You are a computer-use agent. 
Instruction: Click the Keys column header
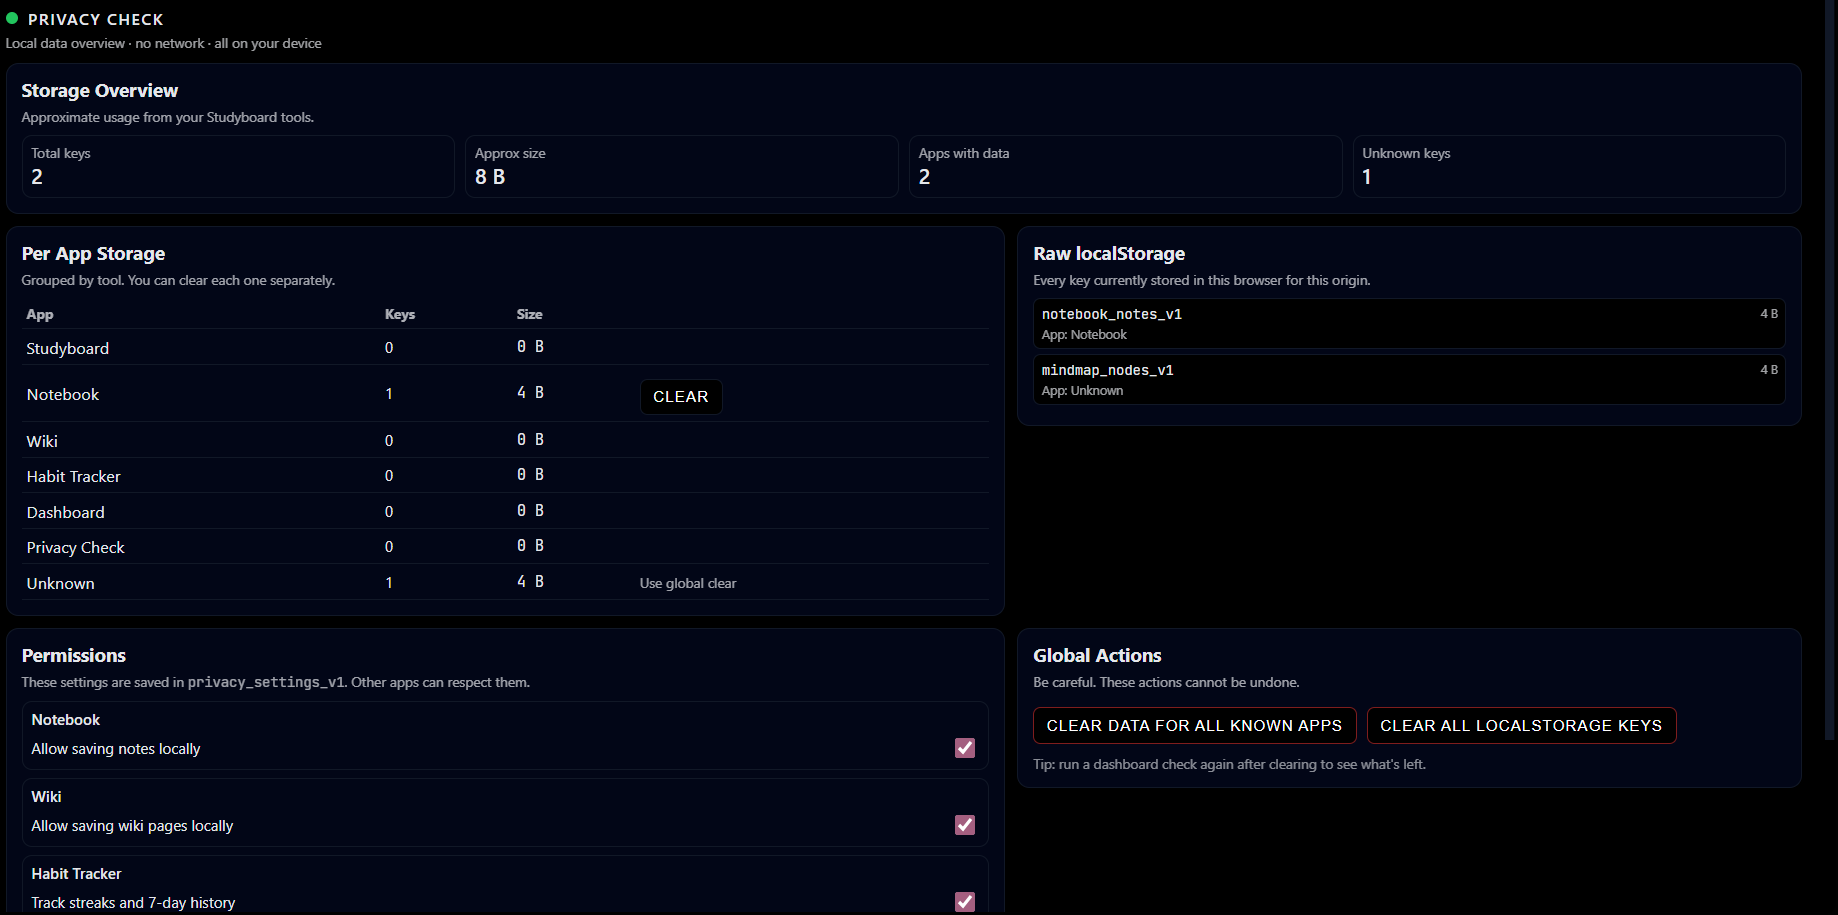click(400, 314)
